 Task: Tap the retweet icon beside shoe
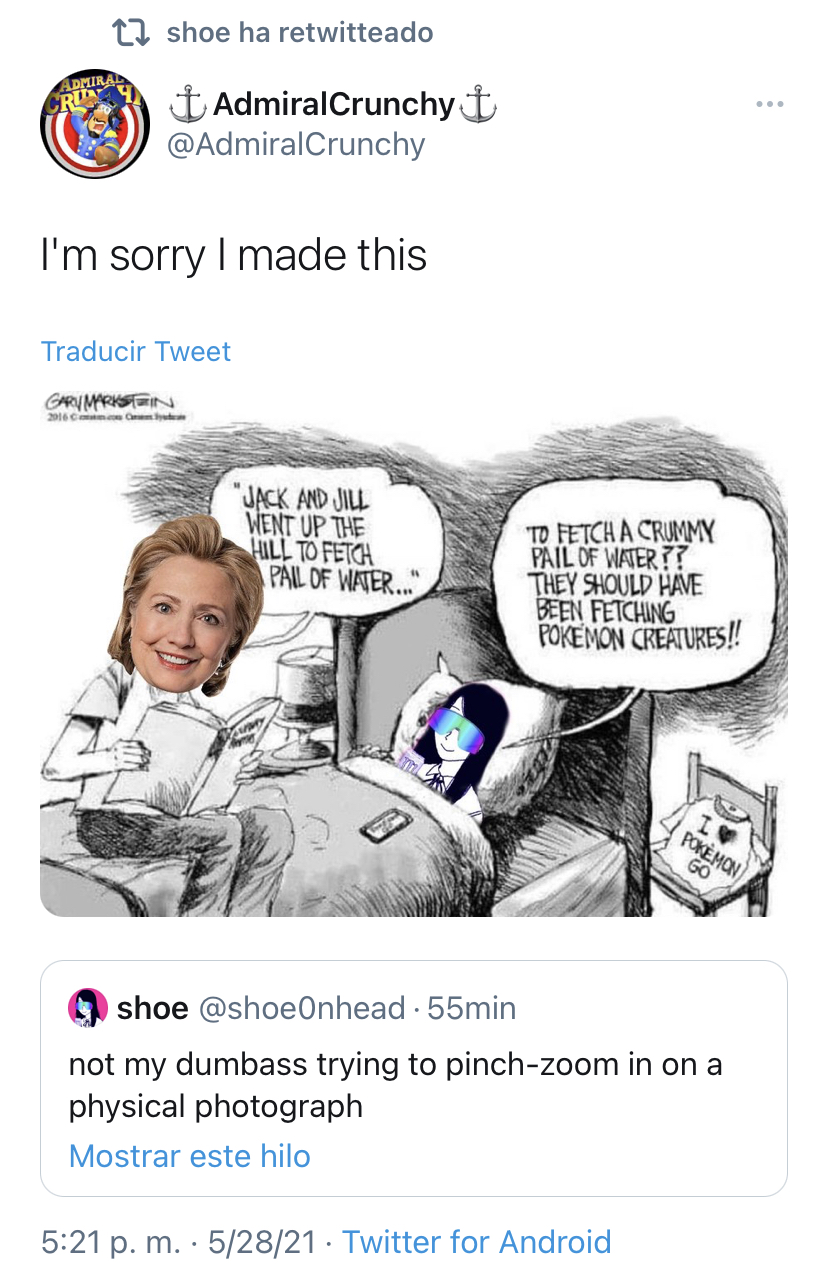click(x=130, y=33)
